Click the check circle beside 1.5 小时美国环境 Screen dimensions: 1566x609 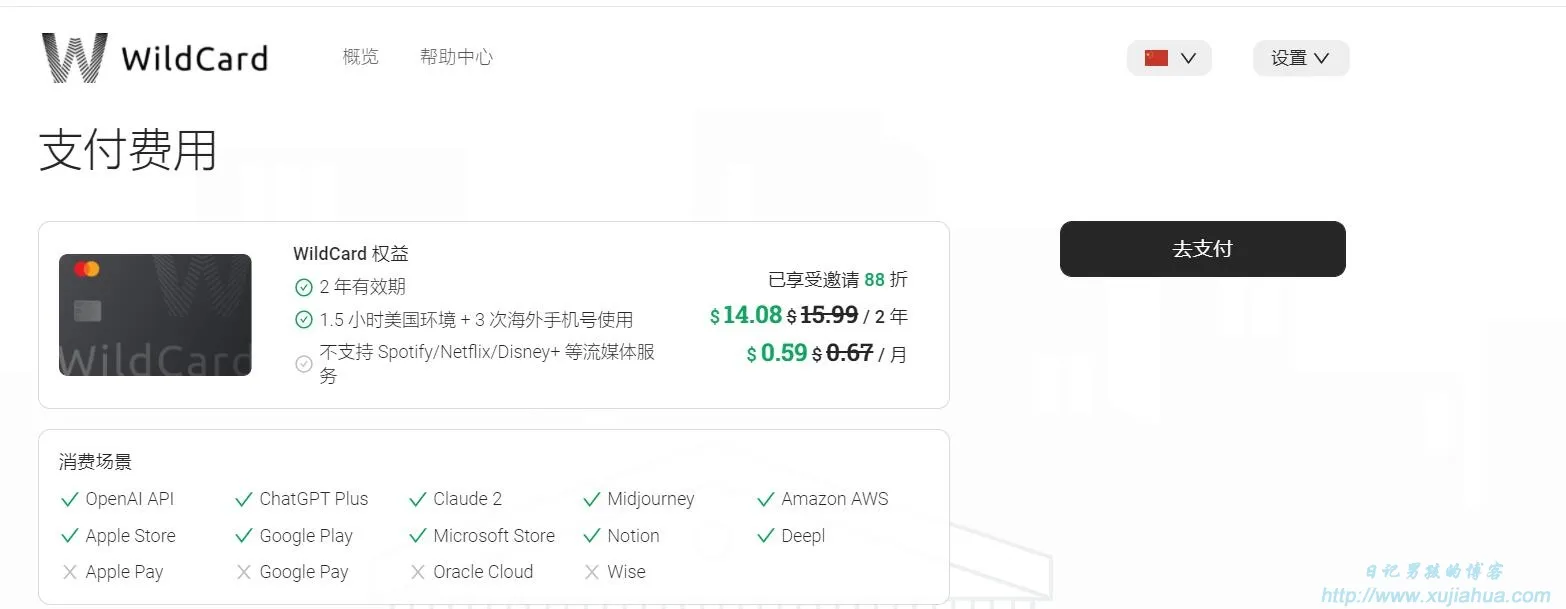[304, 320]
